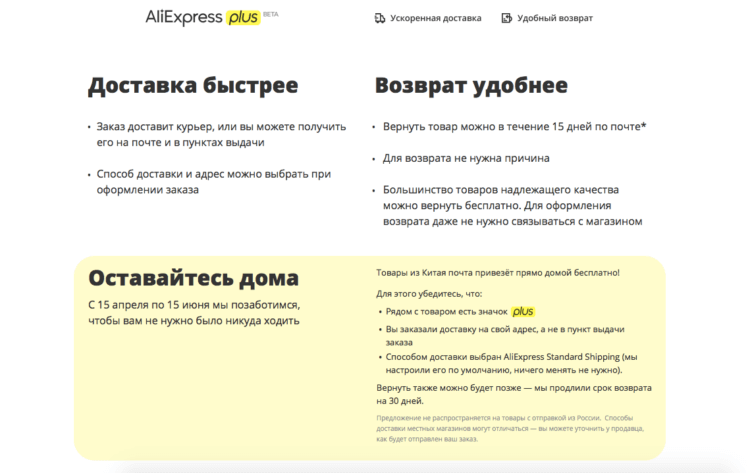Click the Оставайтесь дома heading
The width and height of the screenshot is (750, 473).
pyautogui.click(x=194, y=278)
